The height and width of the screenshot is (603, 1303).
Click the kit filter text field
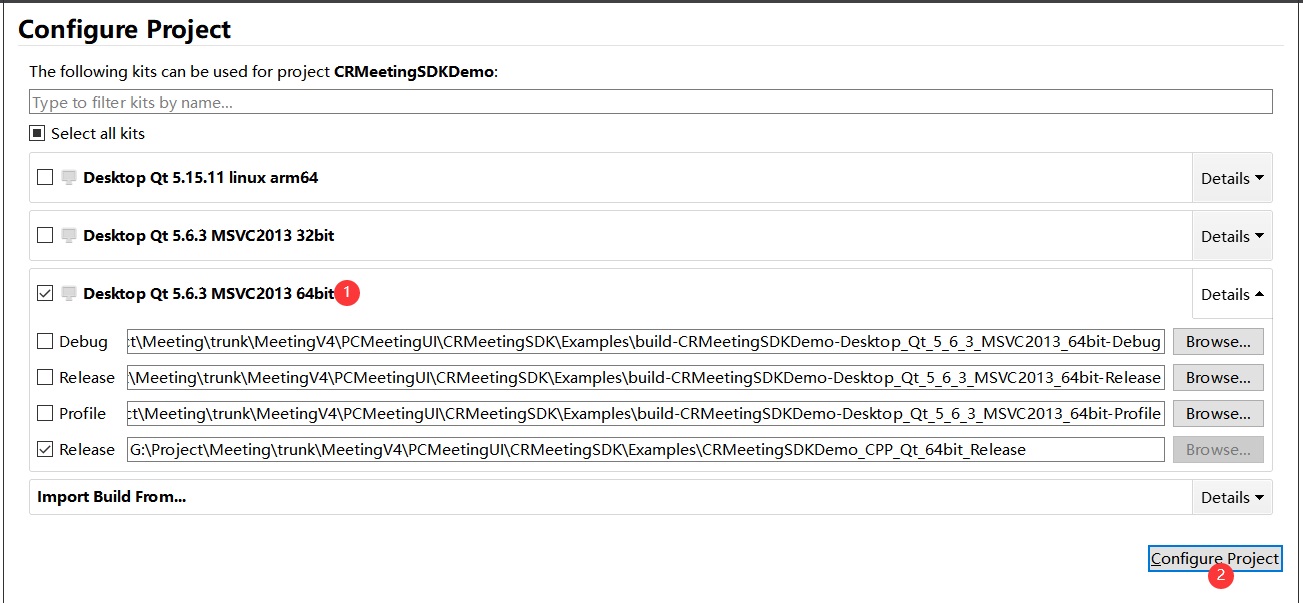coord(650,102)
